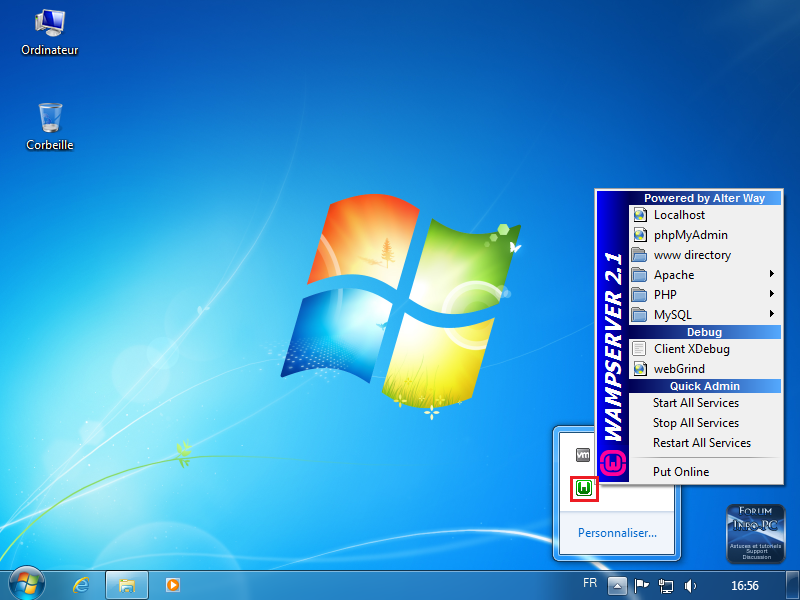
Task: Open the Windows Start menu
Action: (x=27, y=584)
